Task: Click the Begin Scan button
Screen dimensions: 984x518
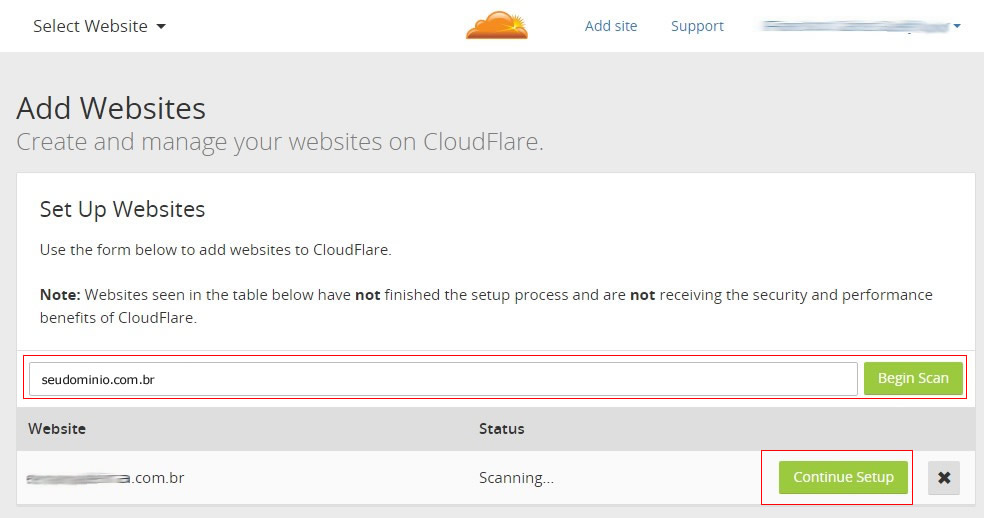Action: click(x=913, y=378)
